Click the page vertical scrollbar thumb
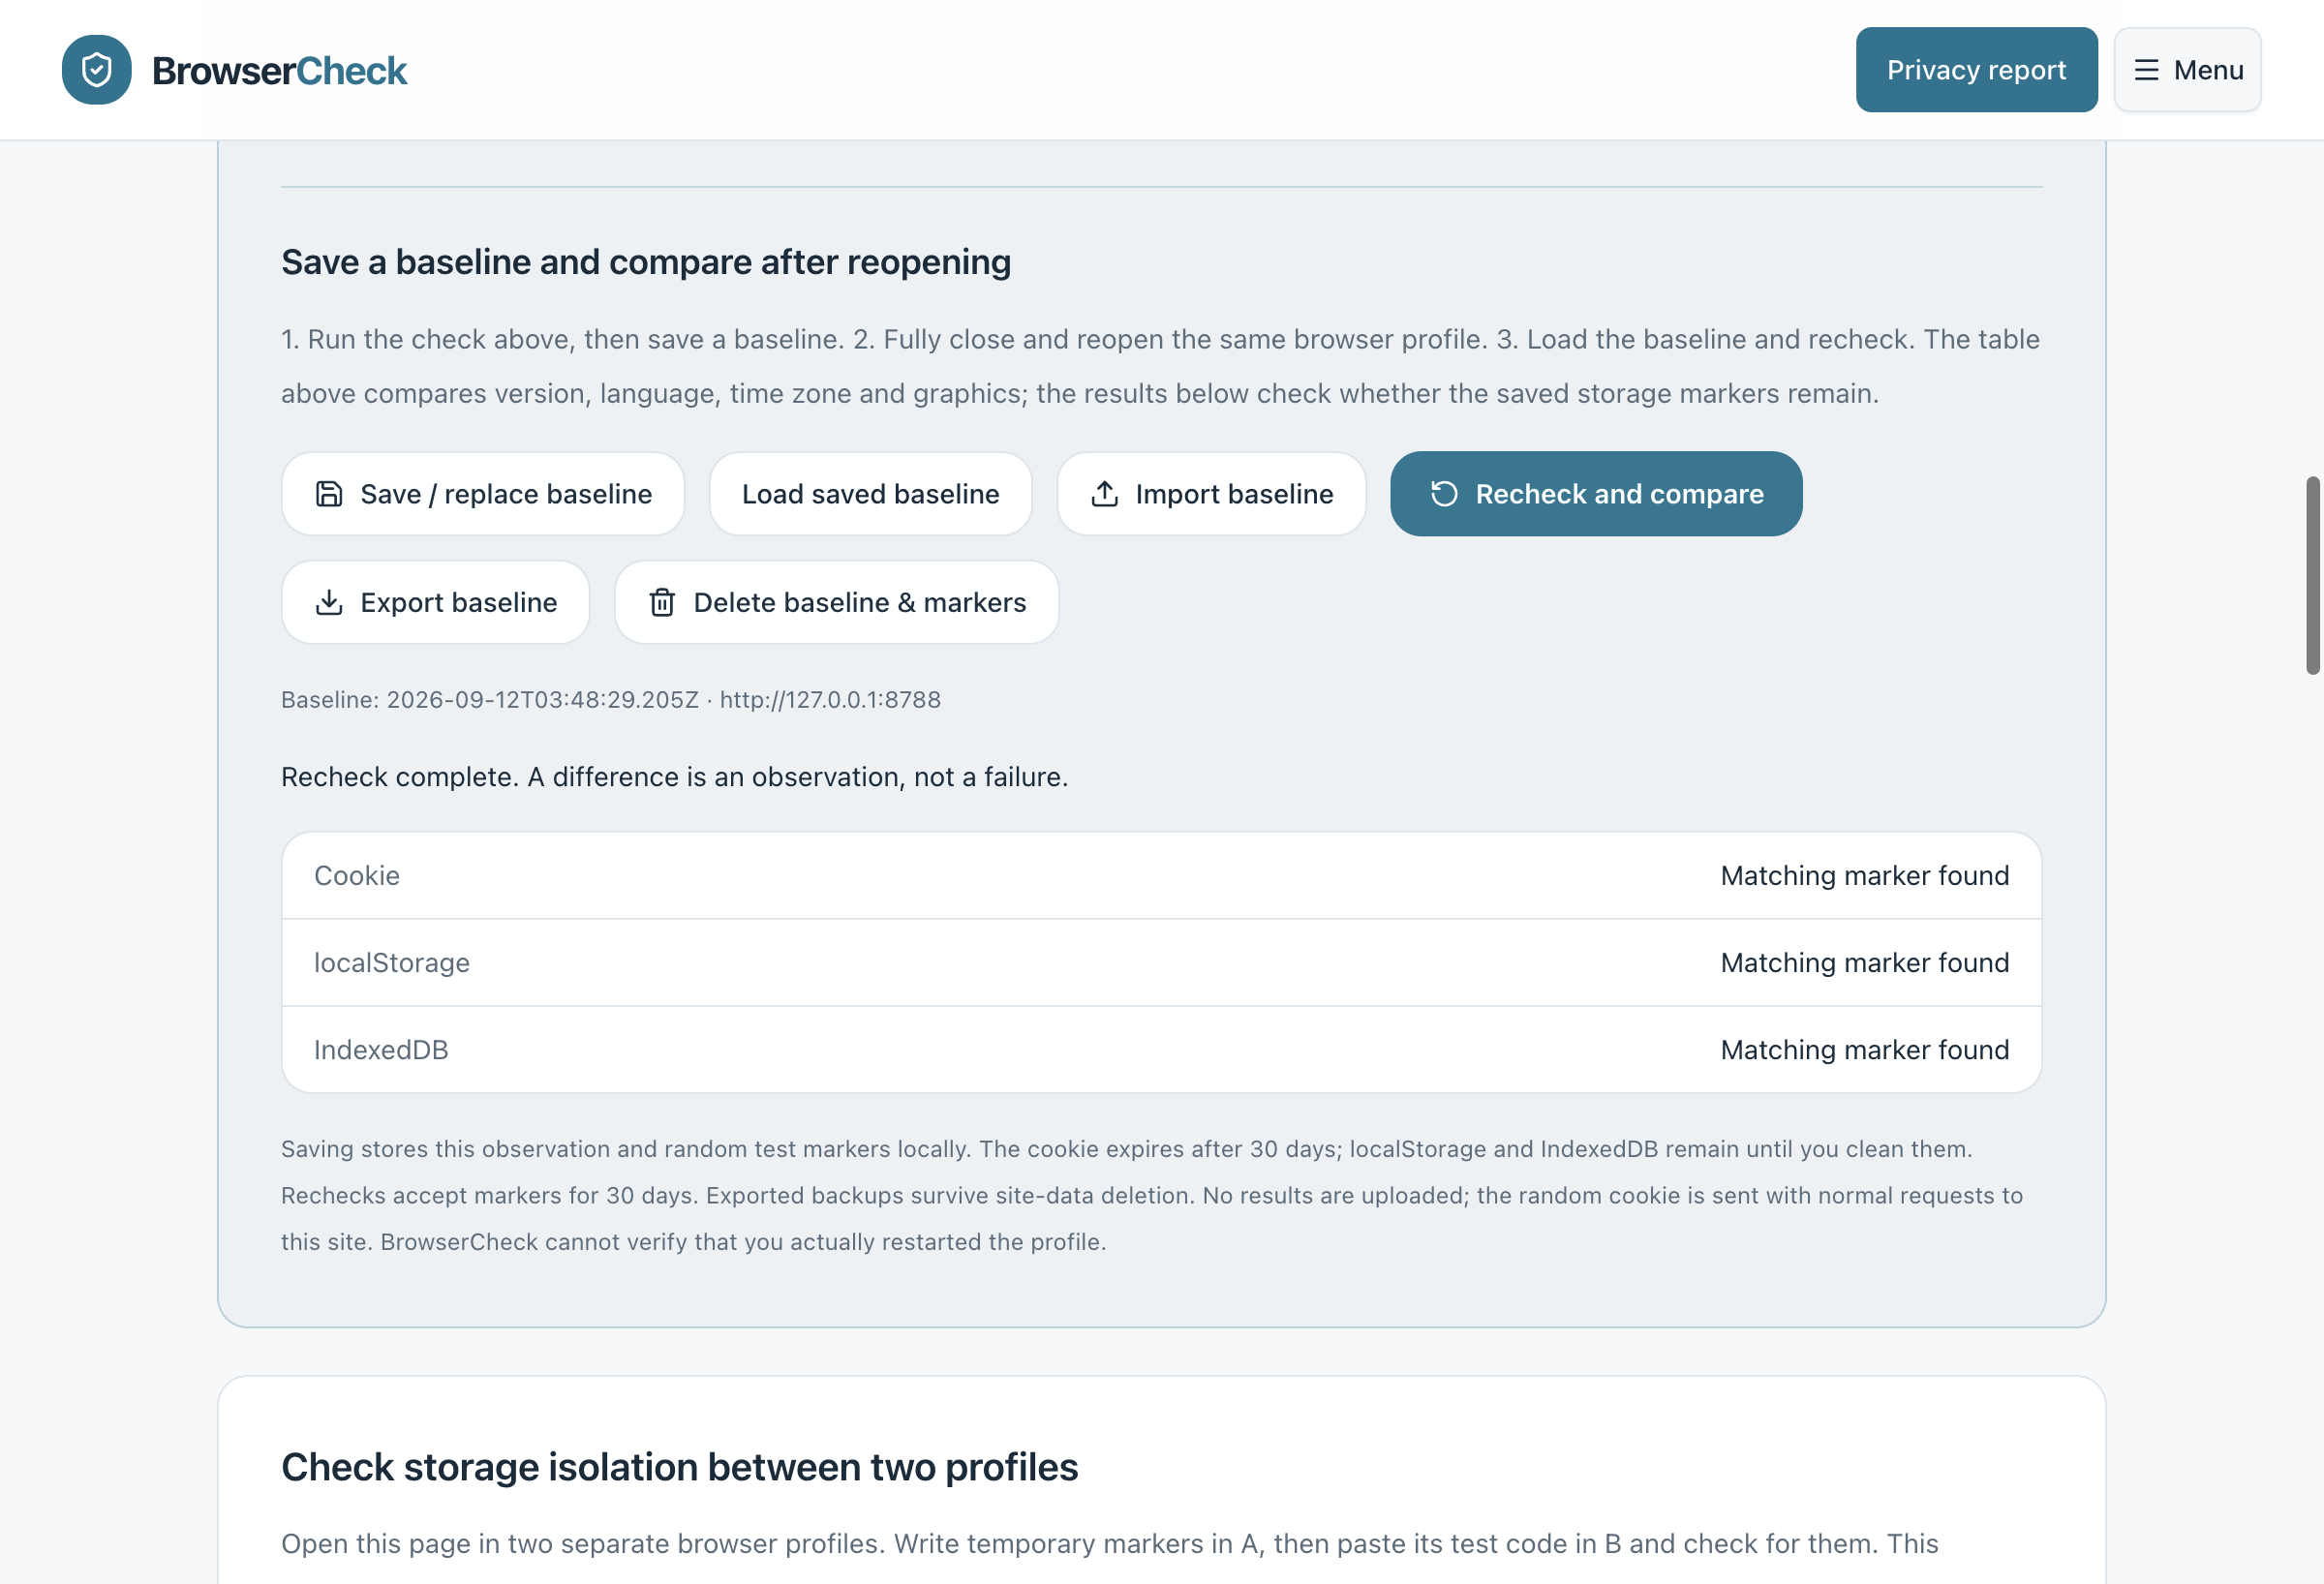 [x=2312, y=576]
